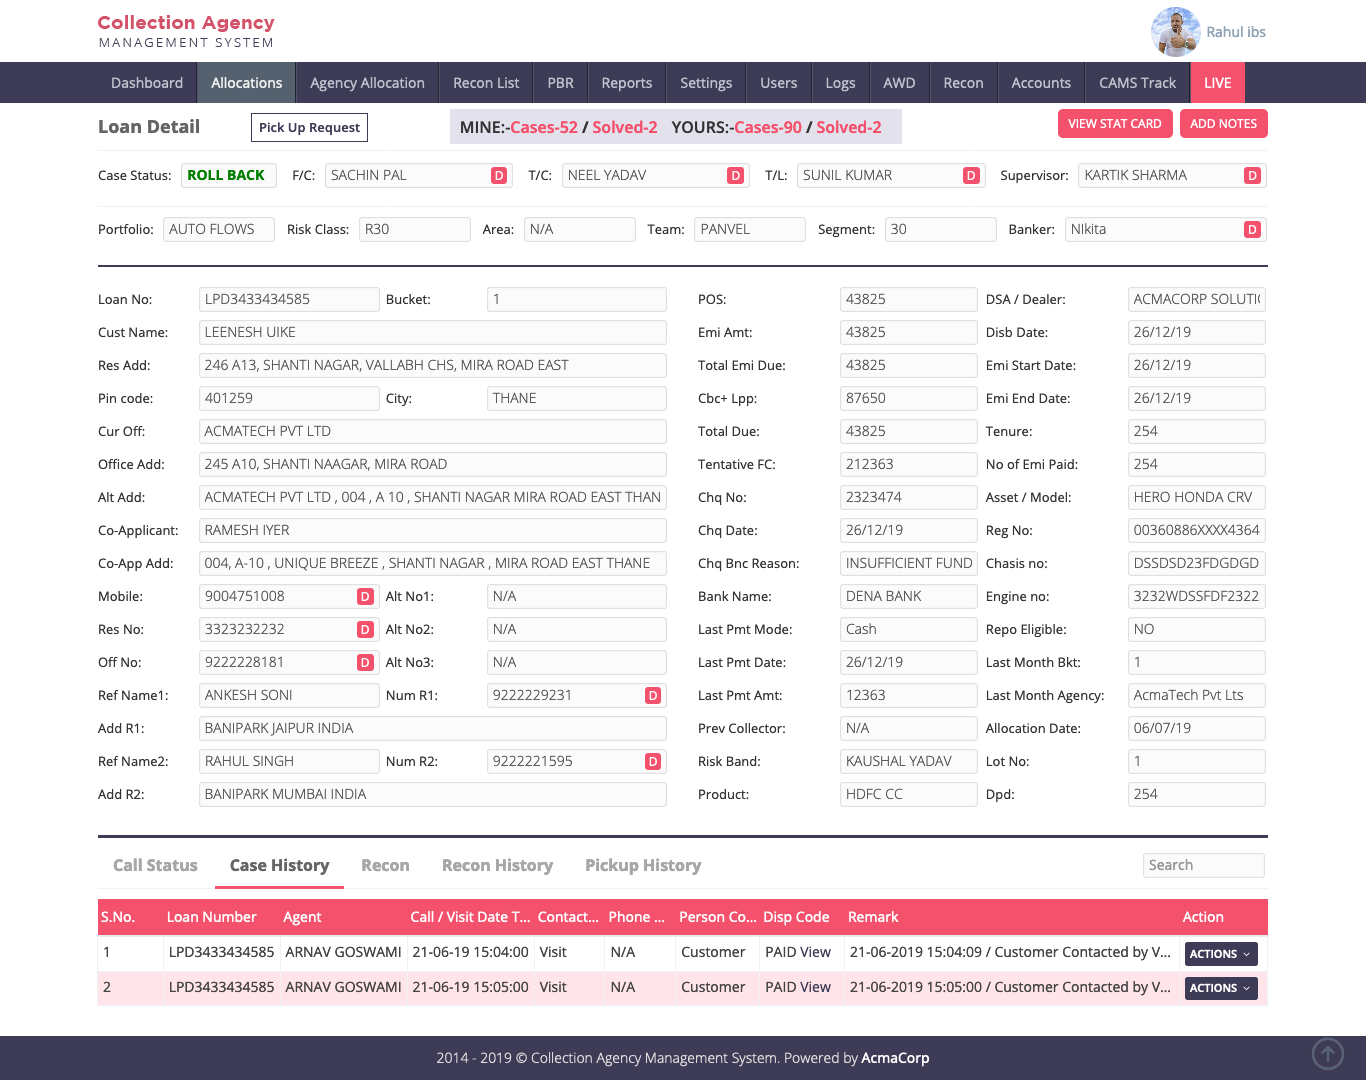Click the D icon in Banker field
The width and height of the screenshot is (1366, 1080).
[1252, 230]
